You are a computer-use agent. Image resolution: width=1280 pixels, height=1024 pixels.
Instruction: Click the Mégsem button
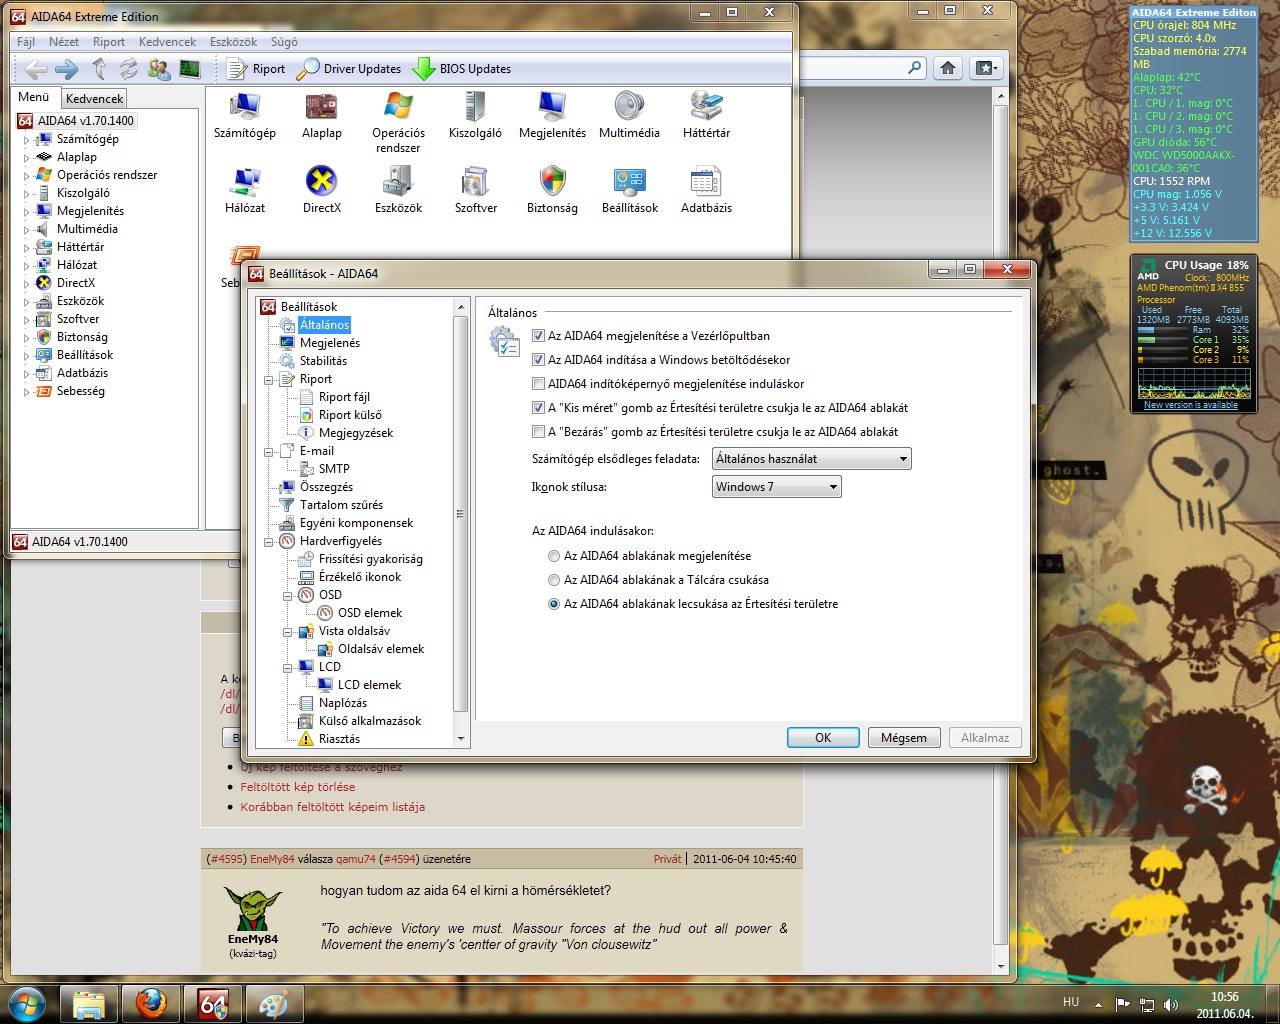click(904, 738)
